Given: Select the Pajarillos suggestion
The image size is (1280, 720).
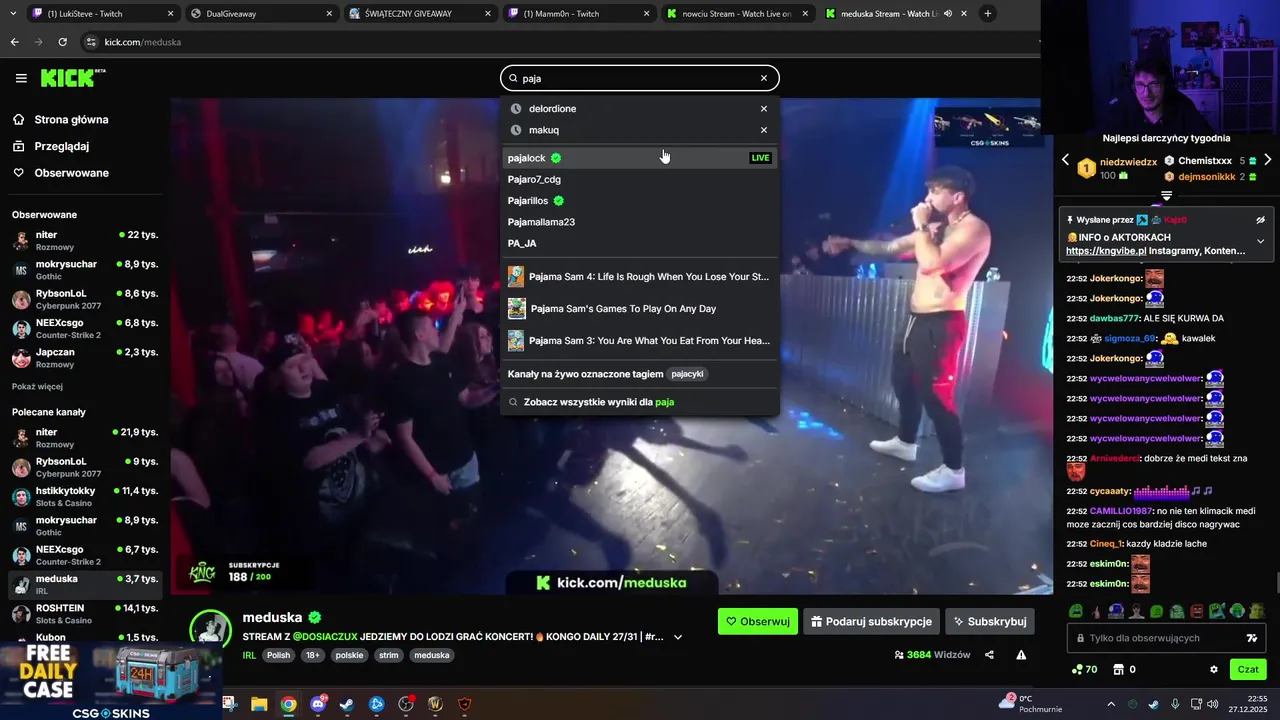Looking at the screenshot, I should 640,201.
